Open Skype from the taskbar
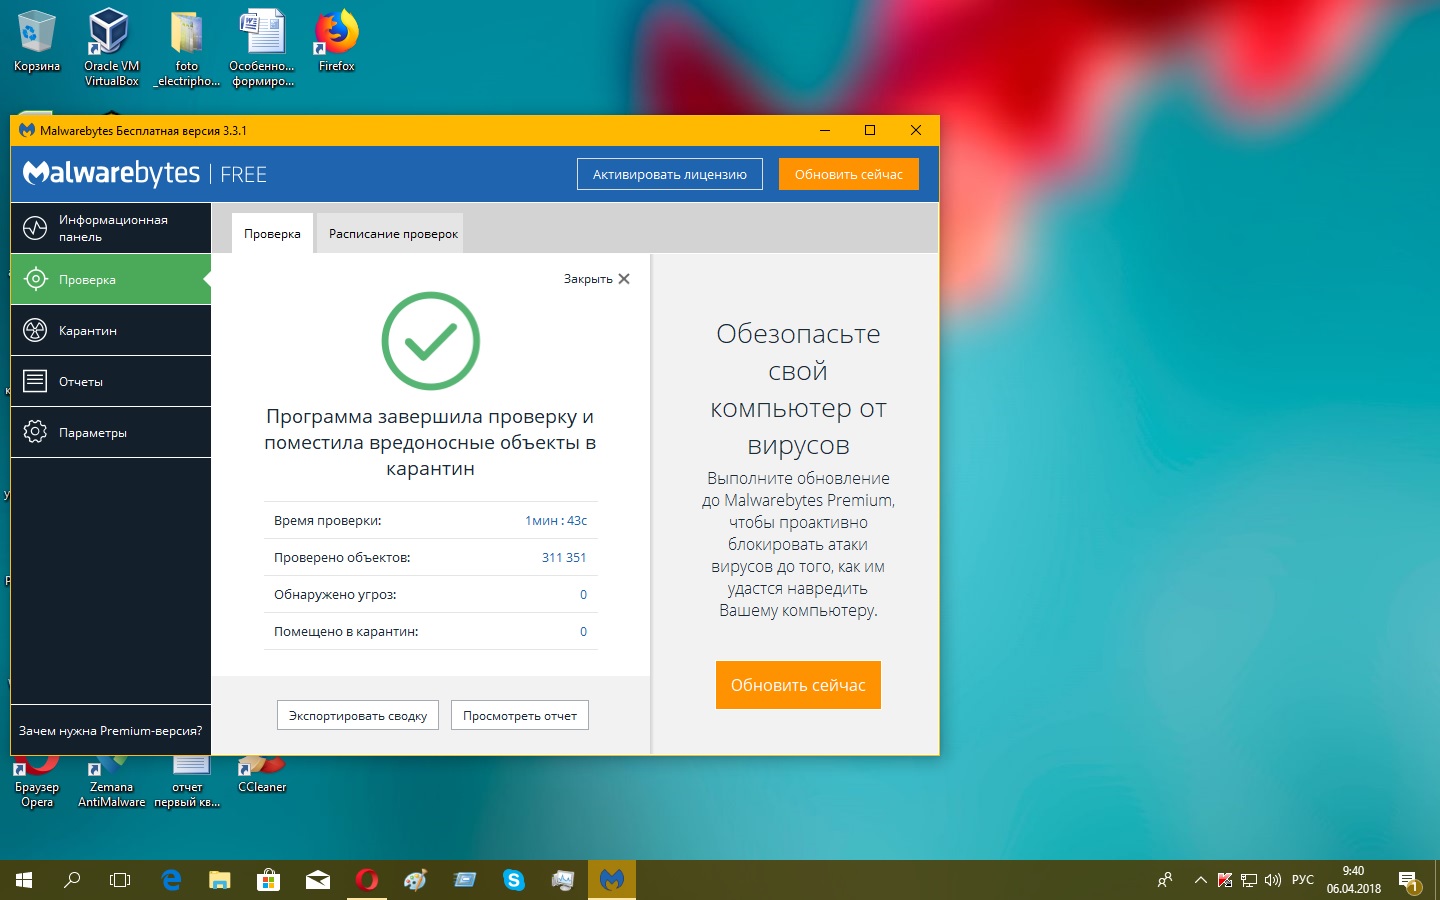The height and width of the screenshot is (900, 1440). click(x=514, y=880)
